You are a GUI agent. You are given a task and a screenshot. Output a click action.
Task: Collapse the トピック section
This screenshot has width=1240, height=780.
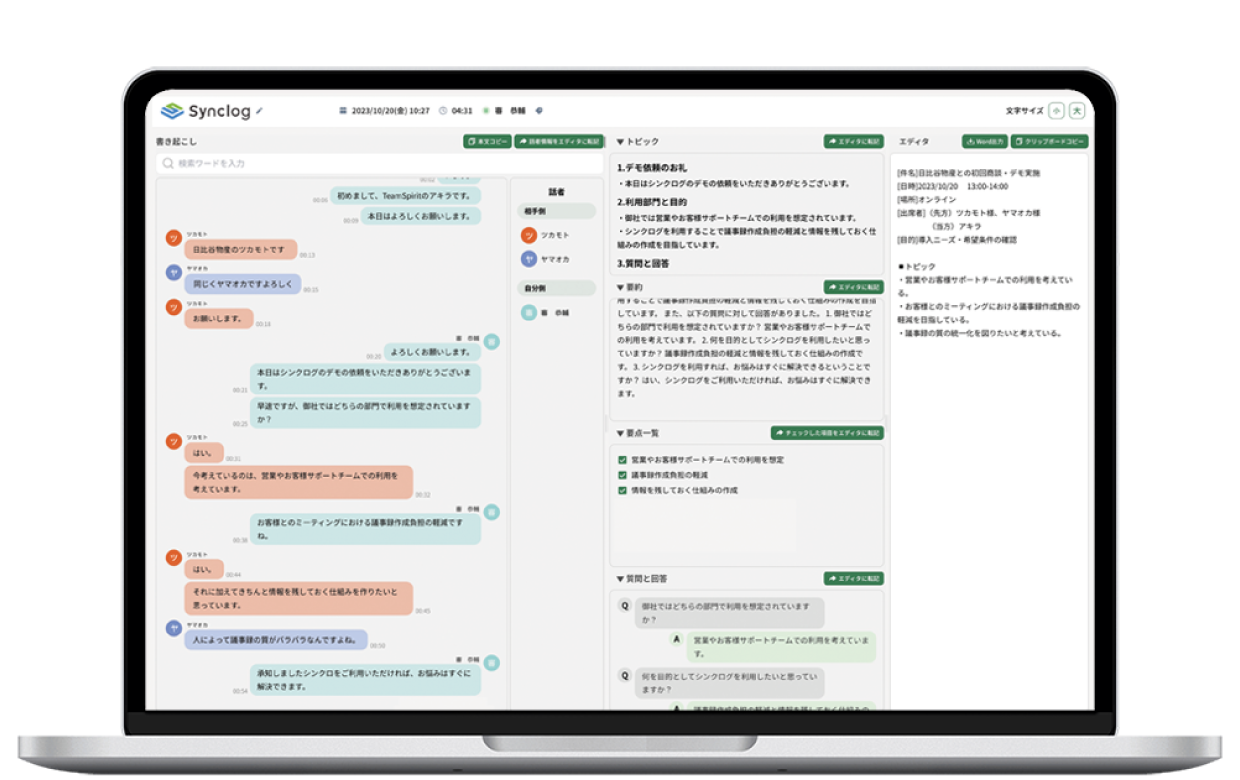tap(620, 142)
